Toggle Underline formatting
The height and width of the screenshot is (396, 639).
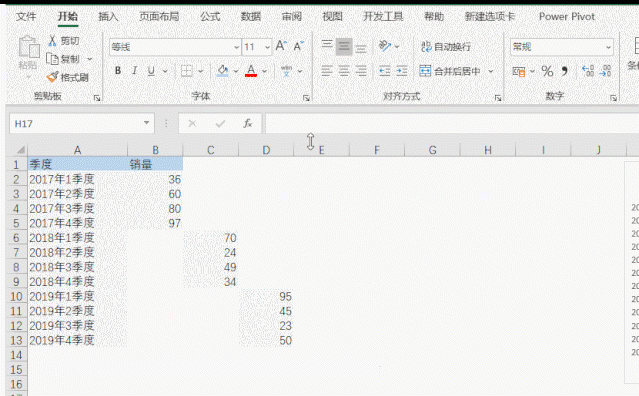click(x=151, y=71)
